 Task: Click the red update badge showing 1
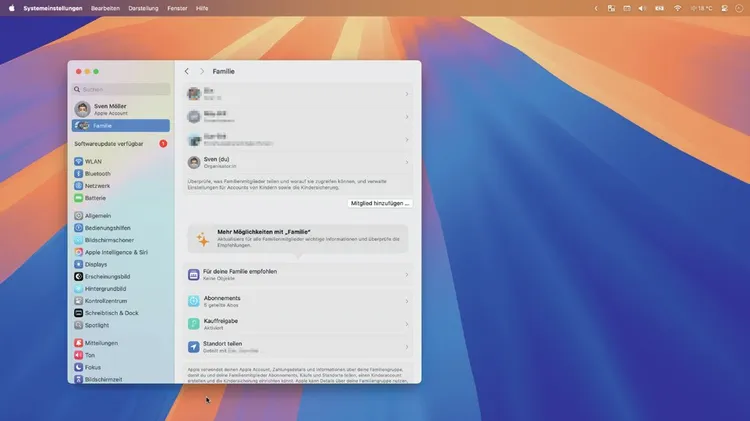(x=163, y=144)
